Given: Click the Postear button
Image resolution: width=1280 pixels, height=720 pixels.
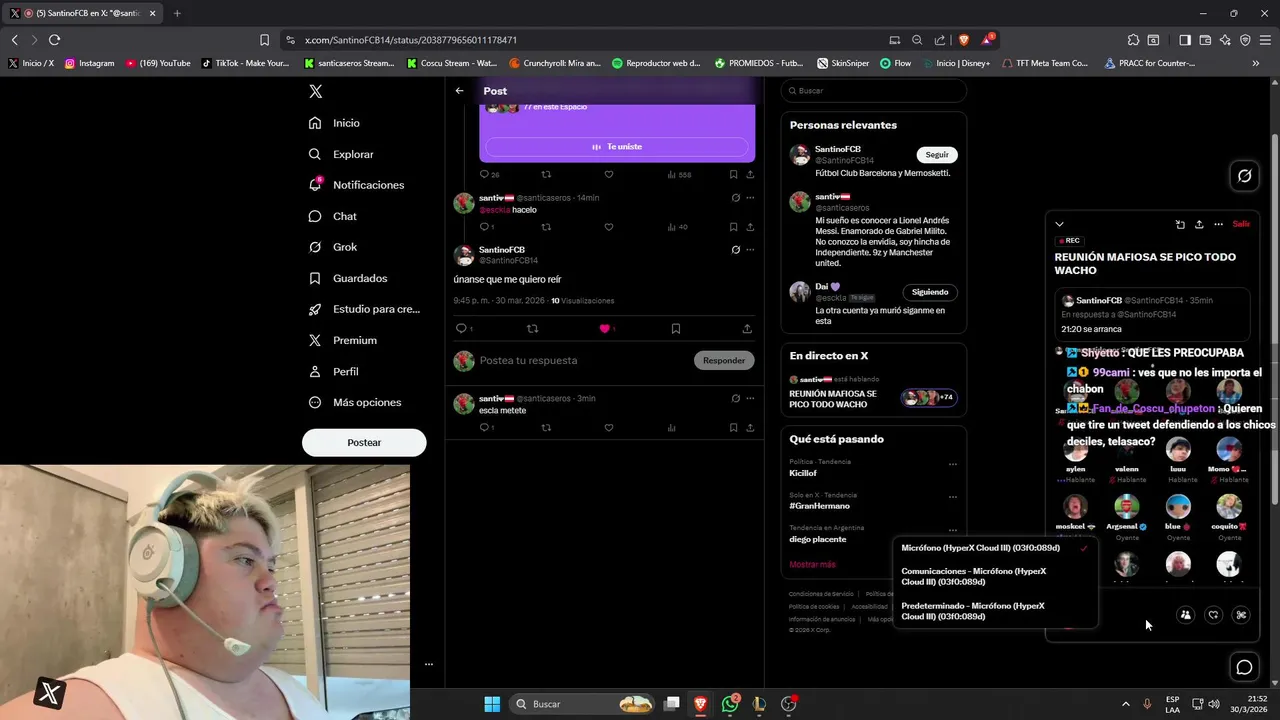Looking at the screenshot, I should (x=364, y=442).
